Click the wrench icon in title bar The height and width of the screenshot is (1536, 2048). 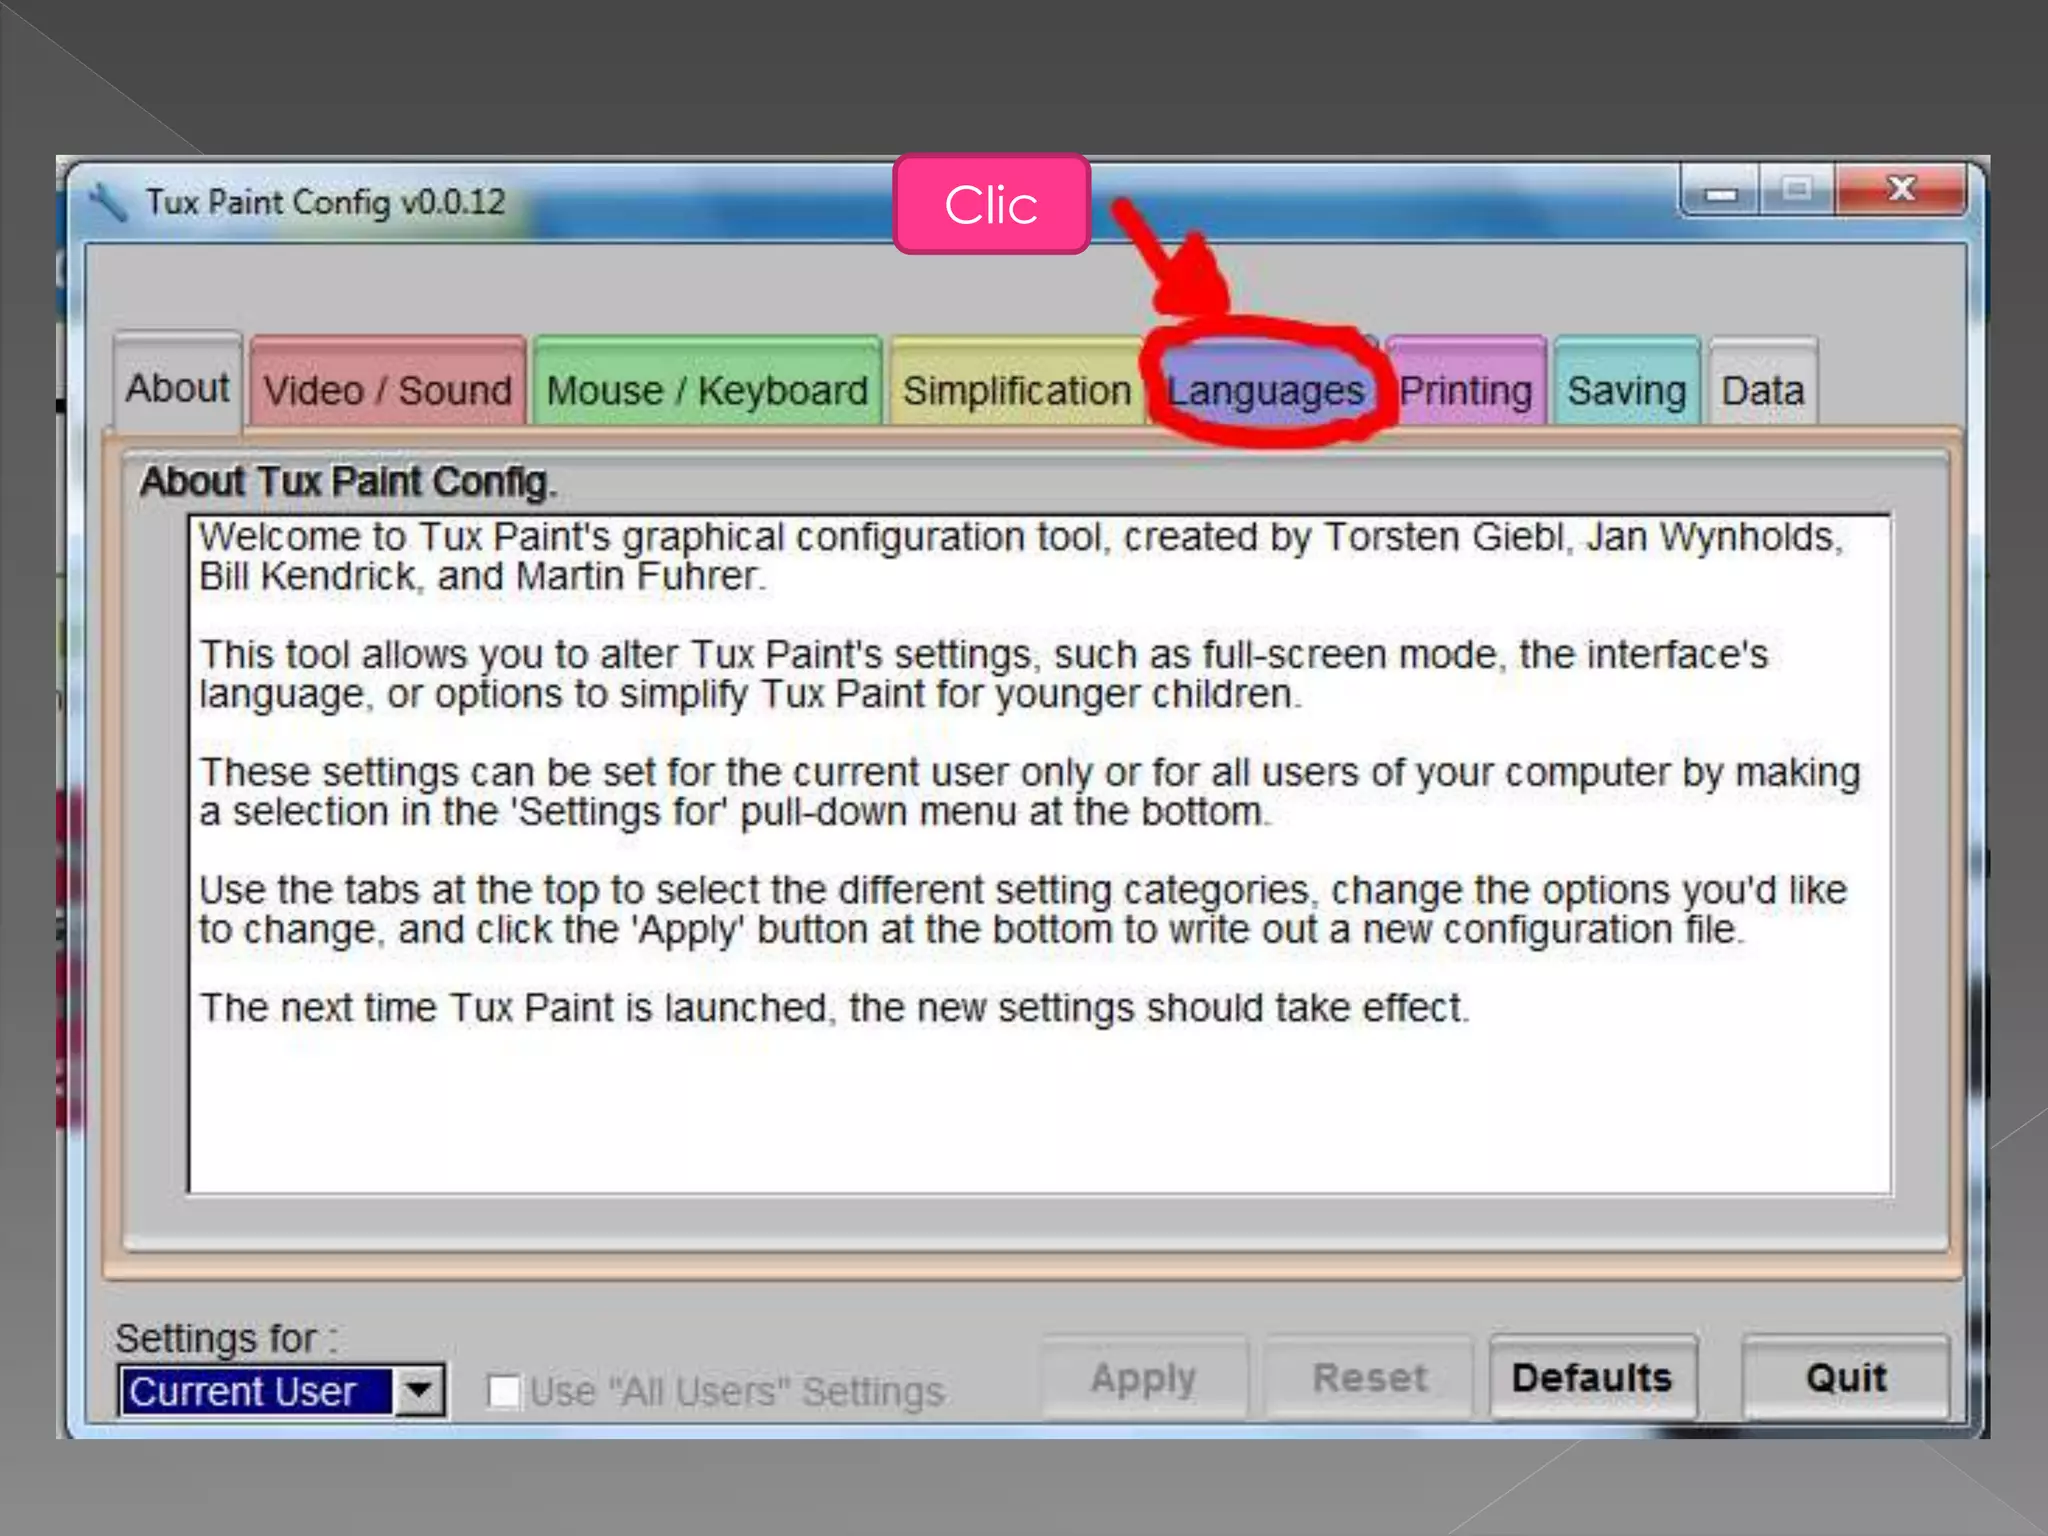tap(106, 203)
